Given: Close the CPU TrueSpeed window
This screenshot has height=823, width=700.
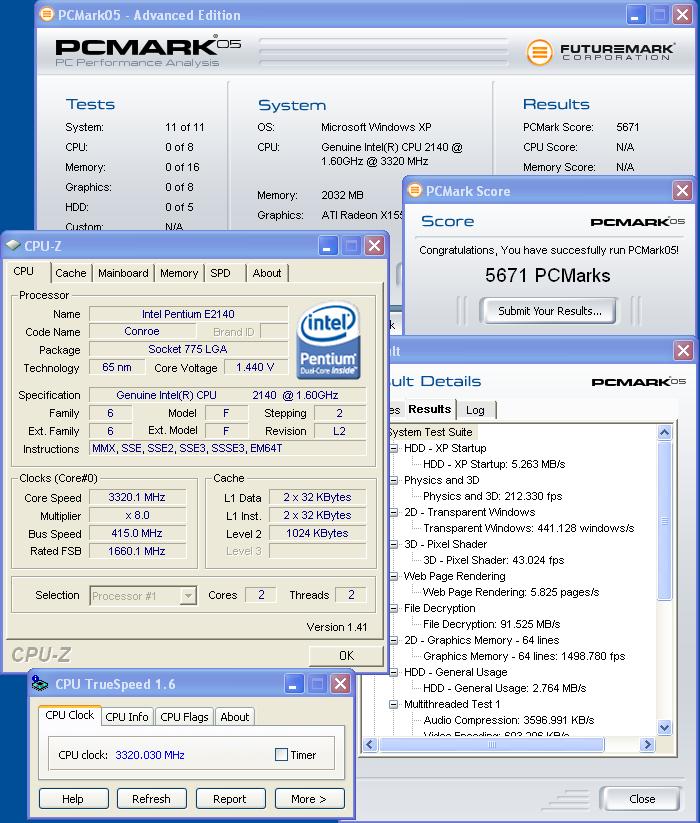Looking at the screenshot, I should pos(341,684).
